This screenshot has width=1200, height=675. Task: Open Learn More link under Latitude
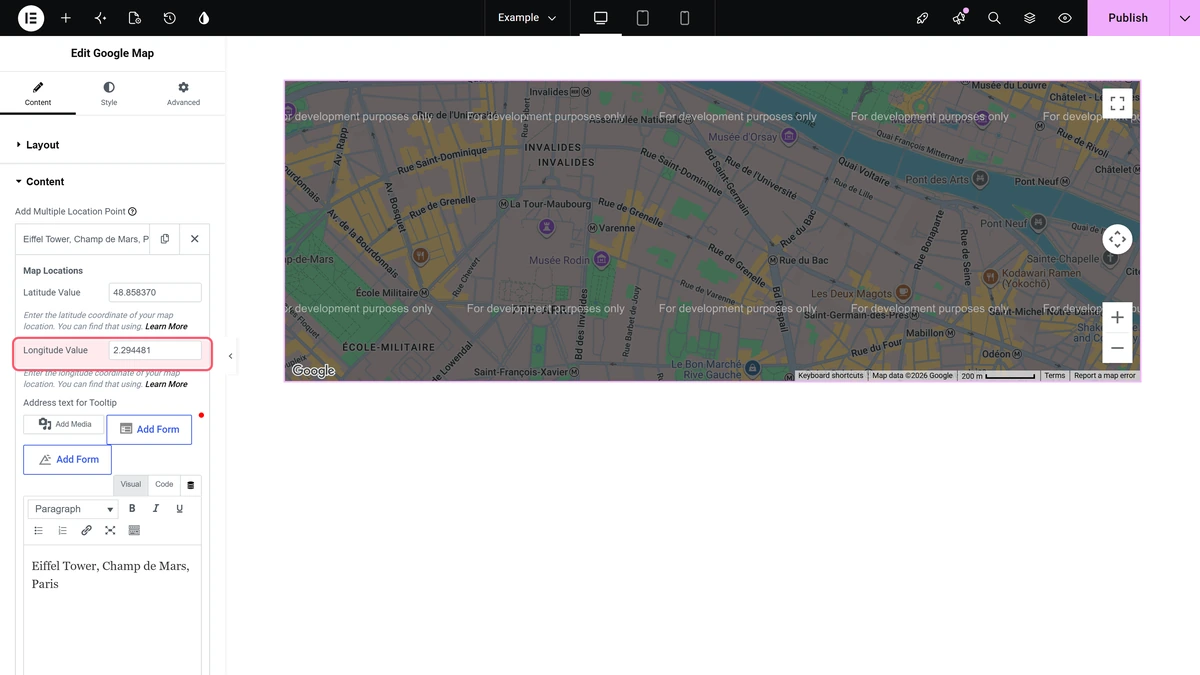click(x=166, y=327)
